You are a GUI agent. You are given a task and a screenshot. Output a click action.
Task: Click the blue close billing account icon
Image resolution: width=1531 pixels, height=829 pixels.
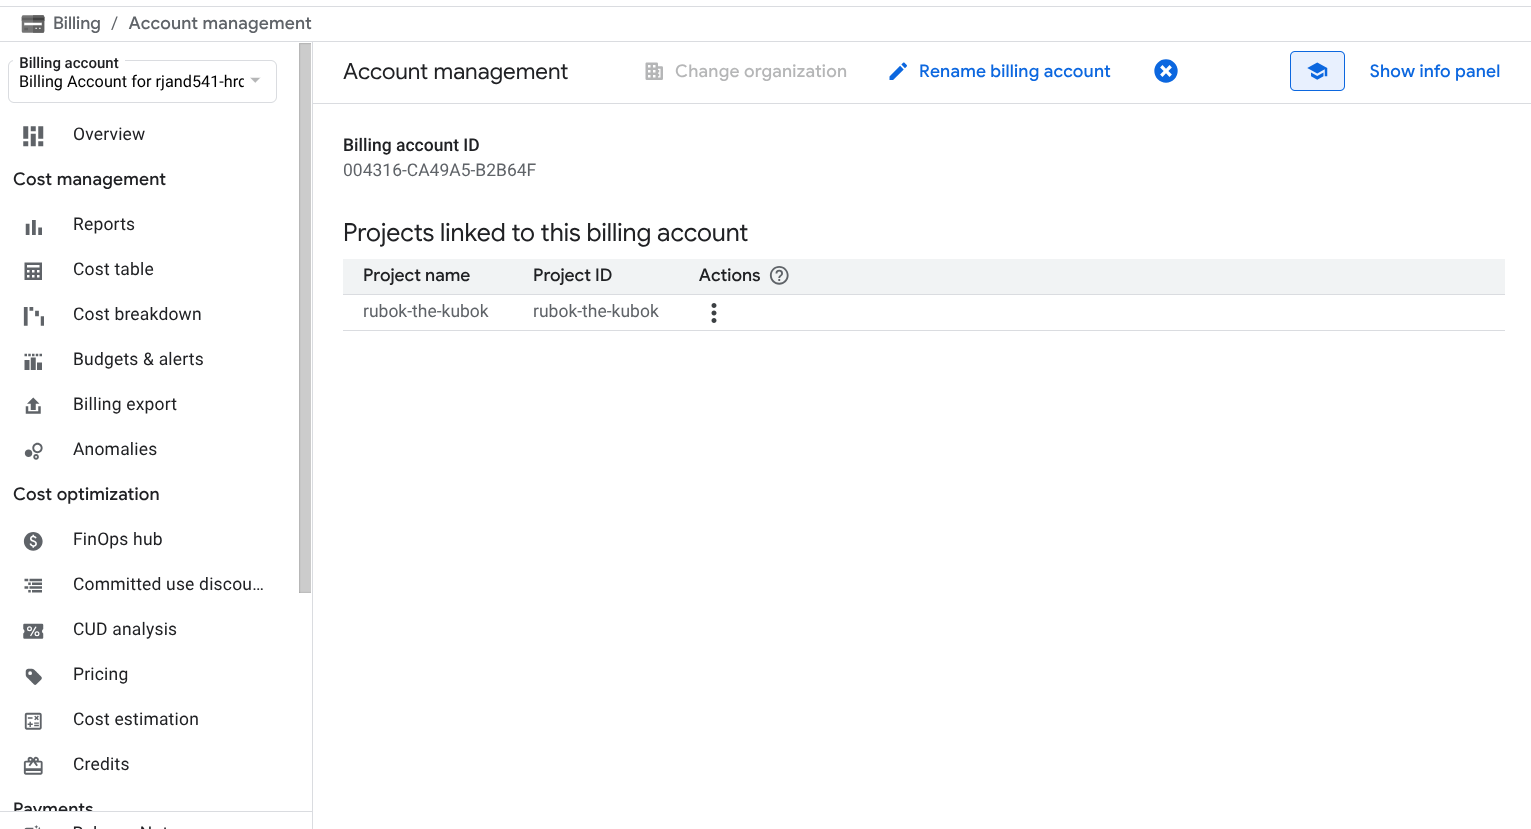(1165, 71)
